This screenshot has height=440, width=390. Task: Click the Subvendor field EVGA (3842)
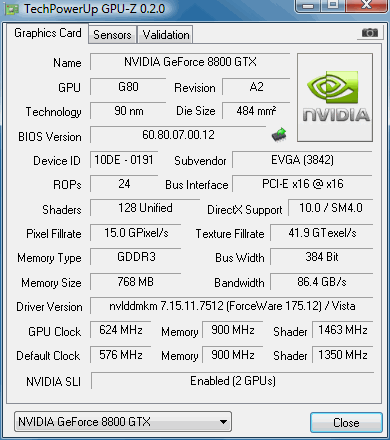coord(302,160)
